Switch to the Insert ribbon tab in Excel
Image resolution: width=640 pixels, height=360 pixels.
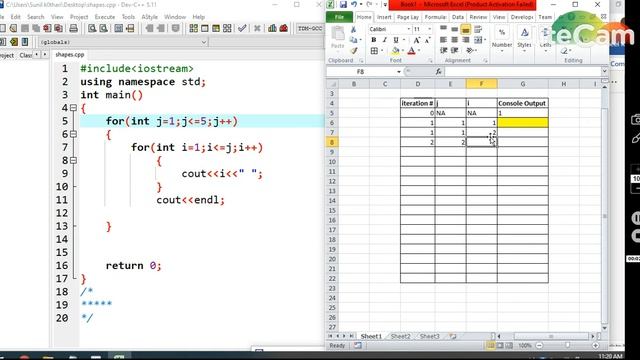point(384,17)
